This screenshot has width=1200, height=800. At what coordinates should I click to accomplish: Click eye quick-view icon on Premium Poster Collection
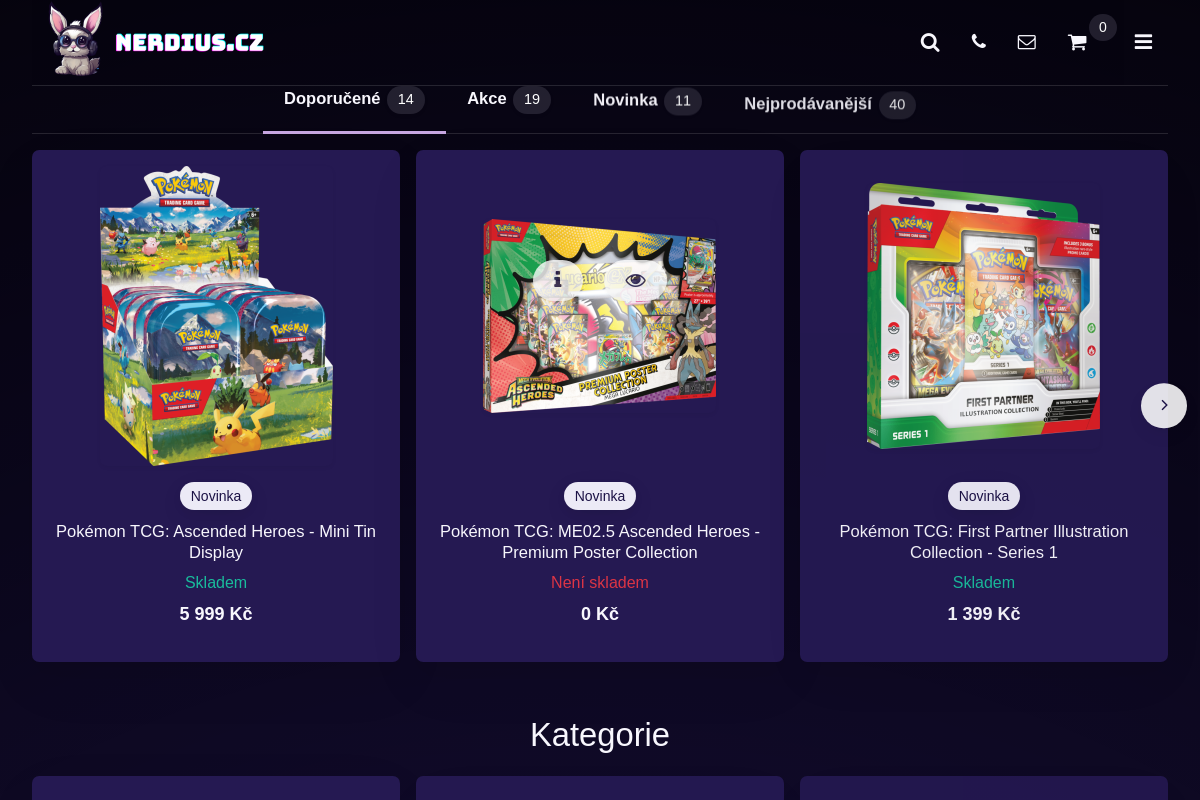pyautogui.click(x=636, y=280)
